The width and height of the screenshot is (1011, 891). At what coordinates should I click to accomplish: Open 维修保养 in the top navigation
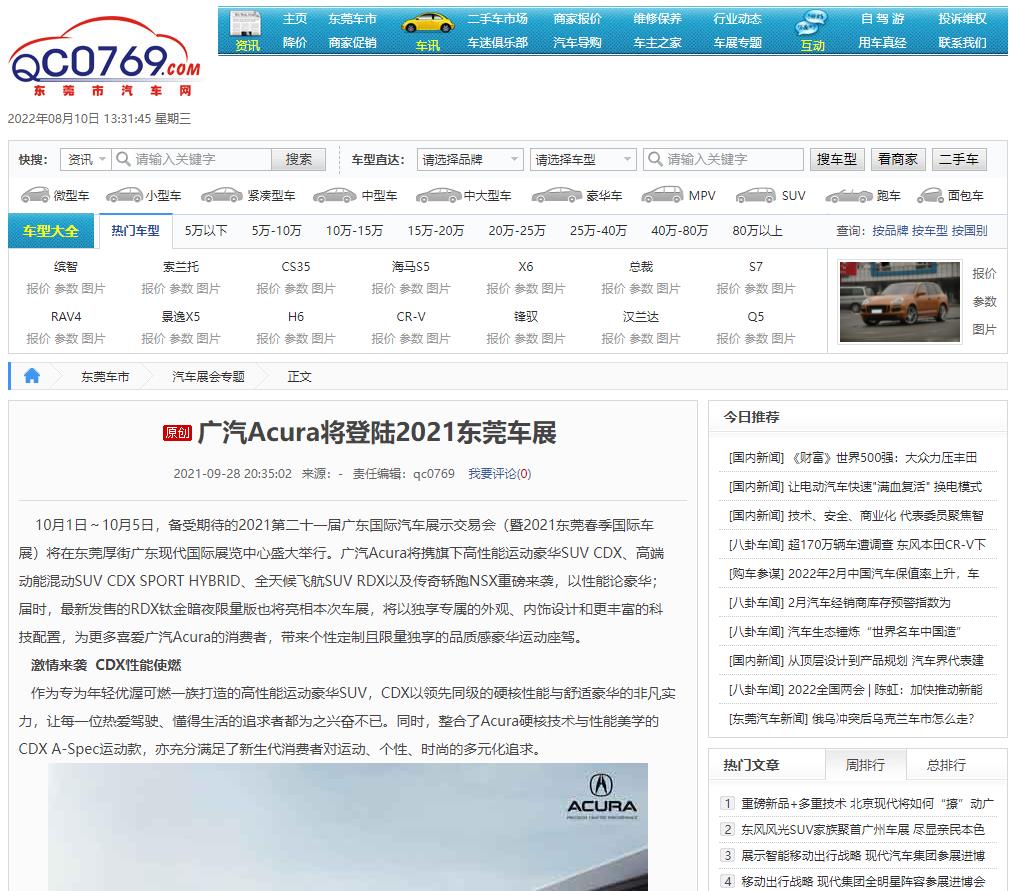[657, 19]
